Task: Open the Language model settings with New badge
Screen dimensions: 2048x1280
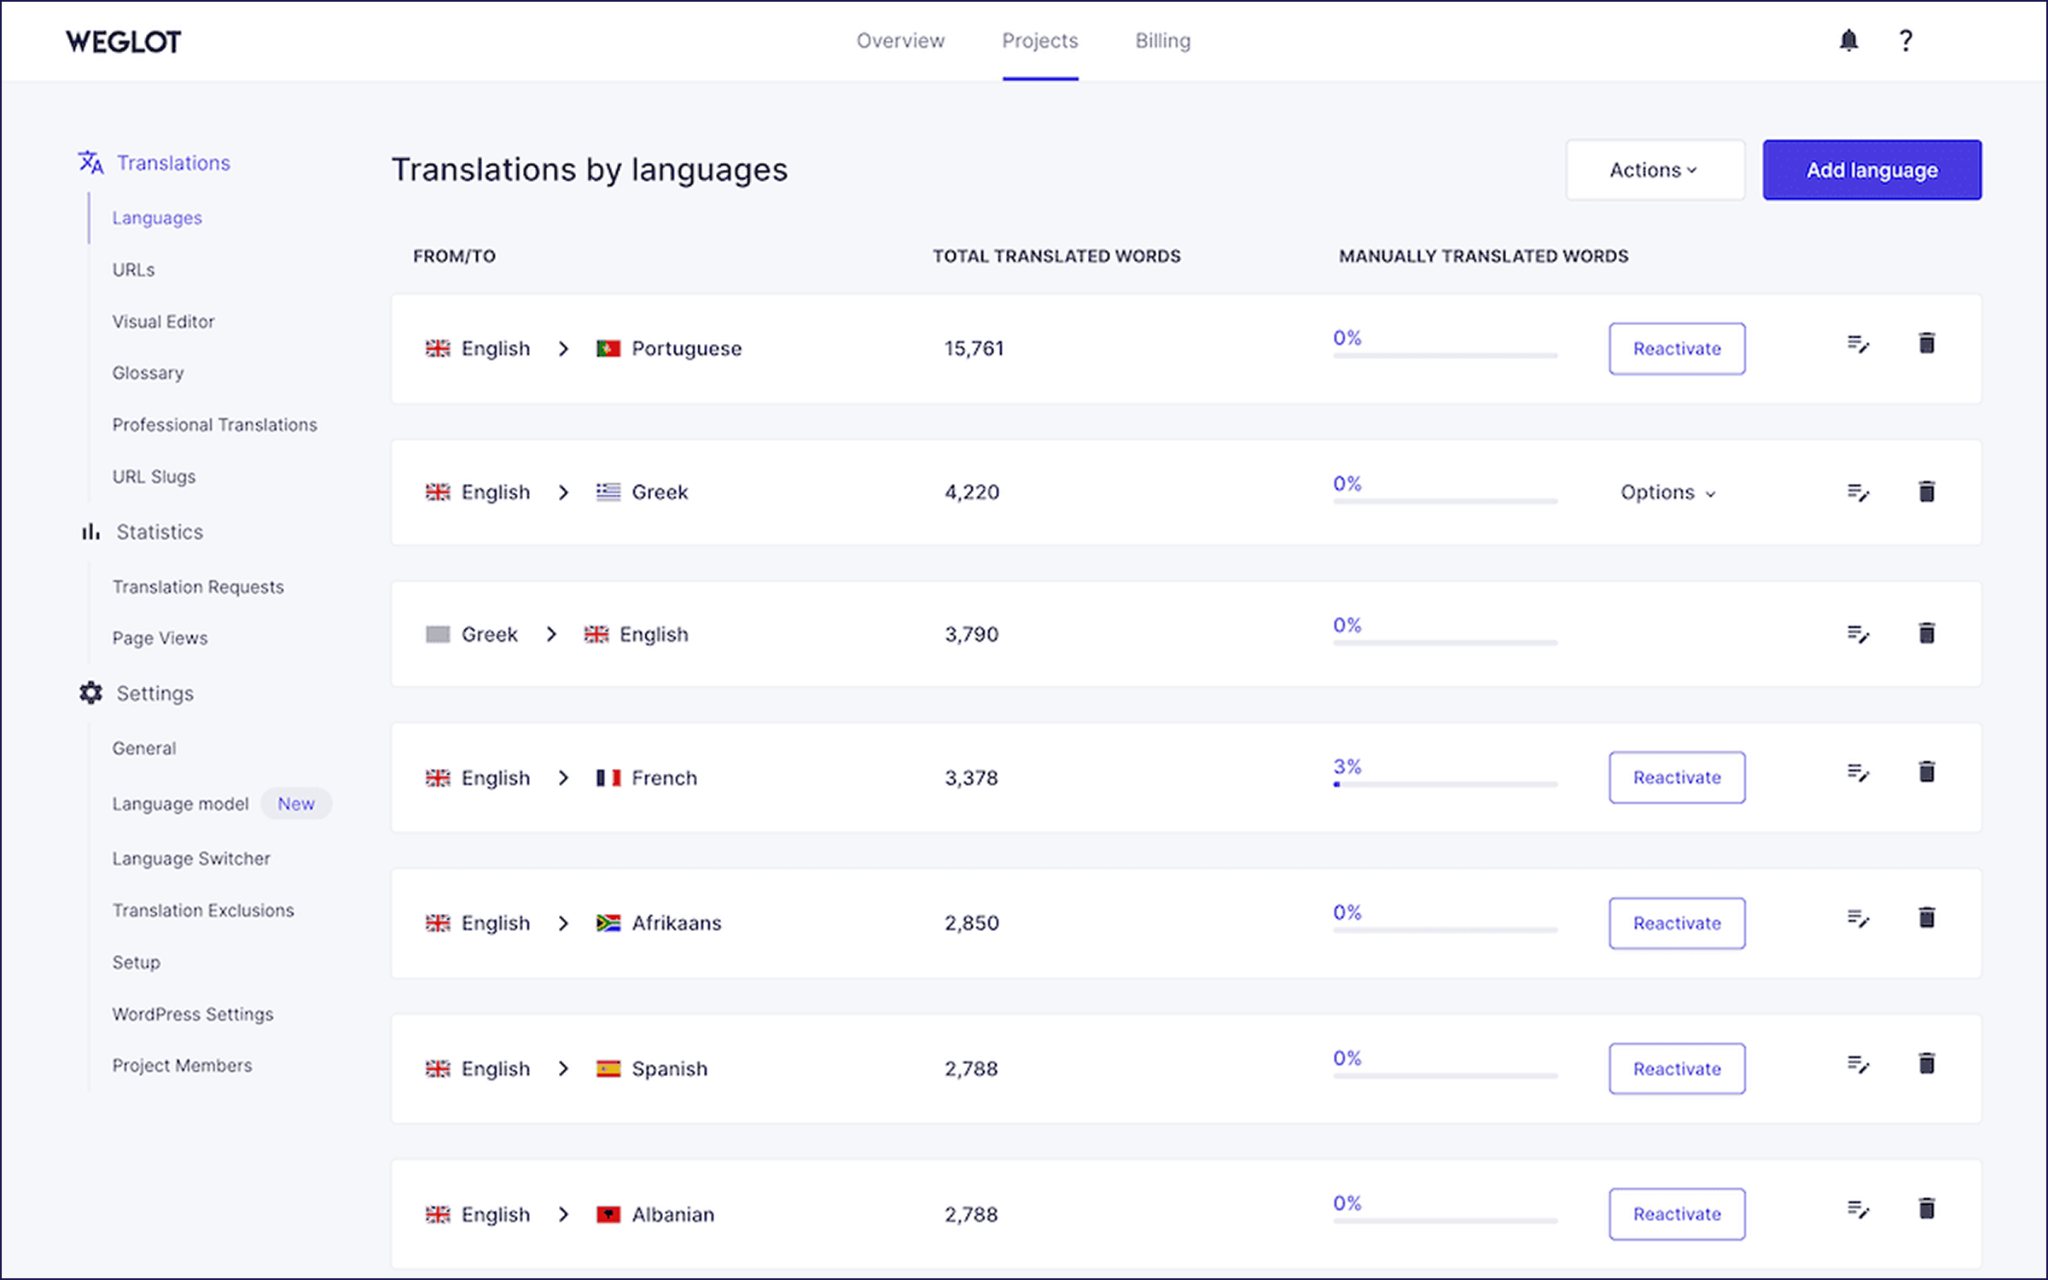Action: pyautogui.click(x=180, y=803)
